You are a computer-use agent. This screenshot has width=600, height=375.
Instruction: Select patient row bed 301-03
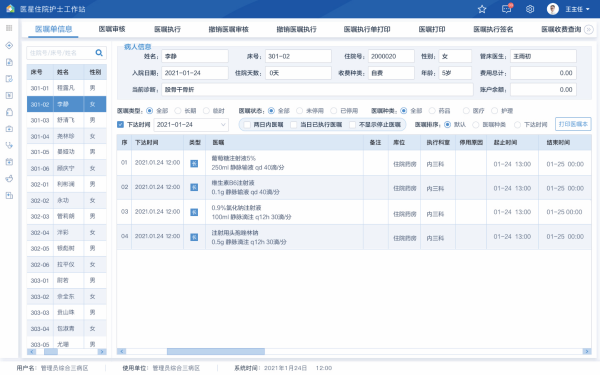(x=67, y=120)
